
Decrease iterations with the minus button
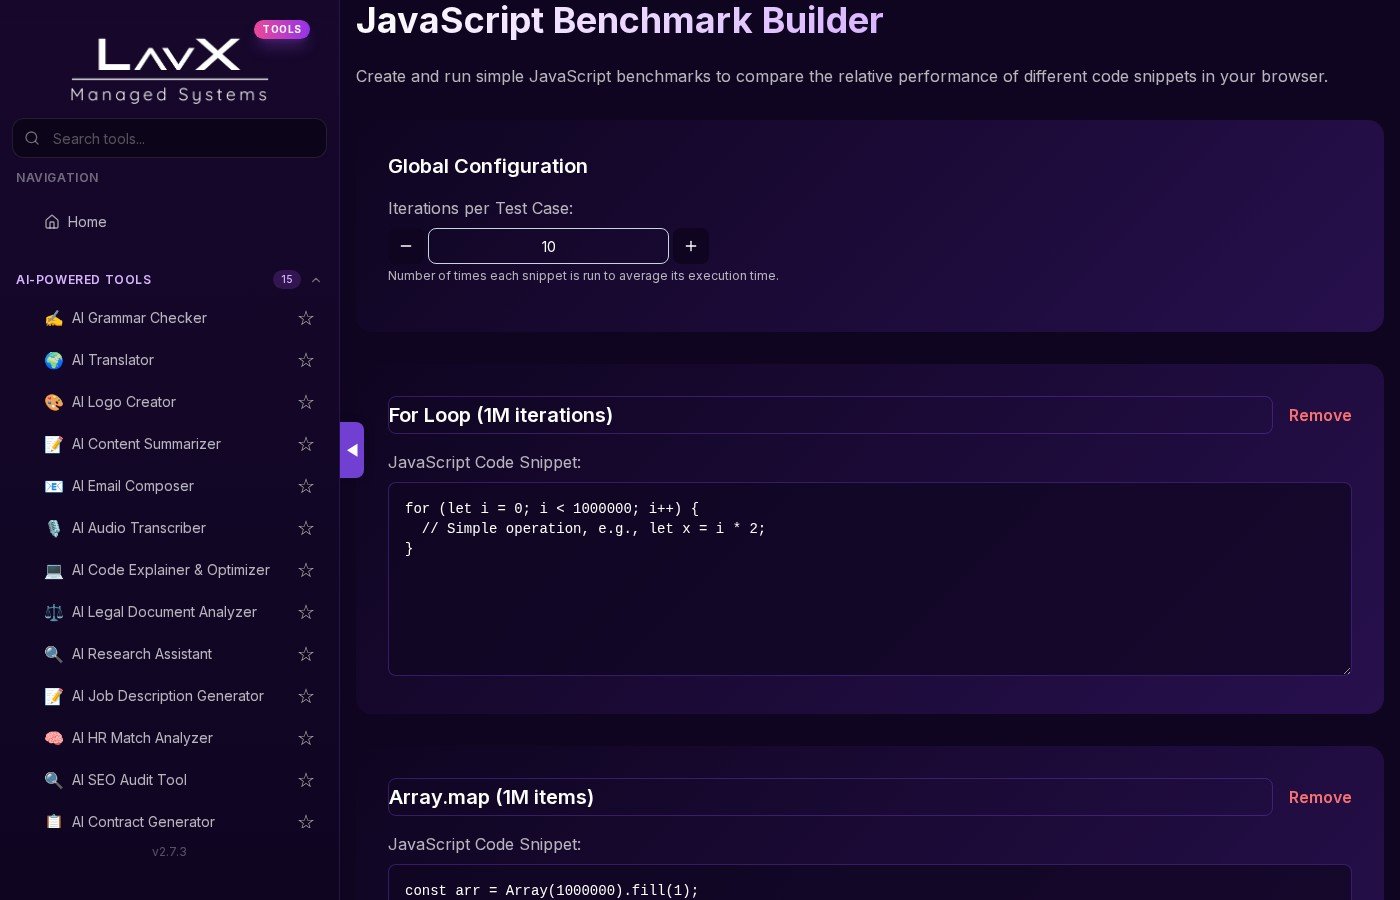point(406,246)
